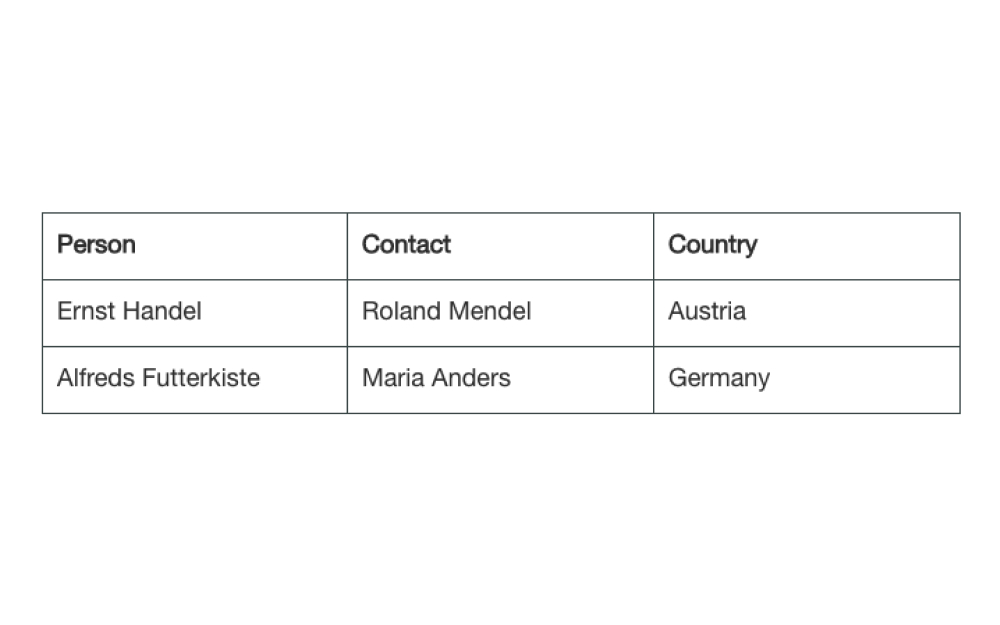Select the Contact column header
This screenshot has width=1000, height=625.
point(501,246)
